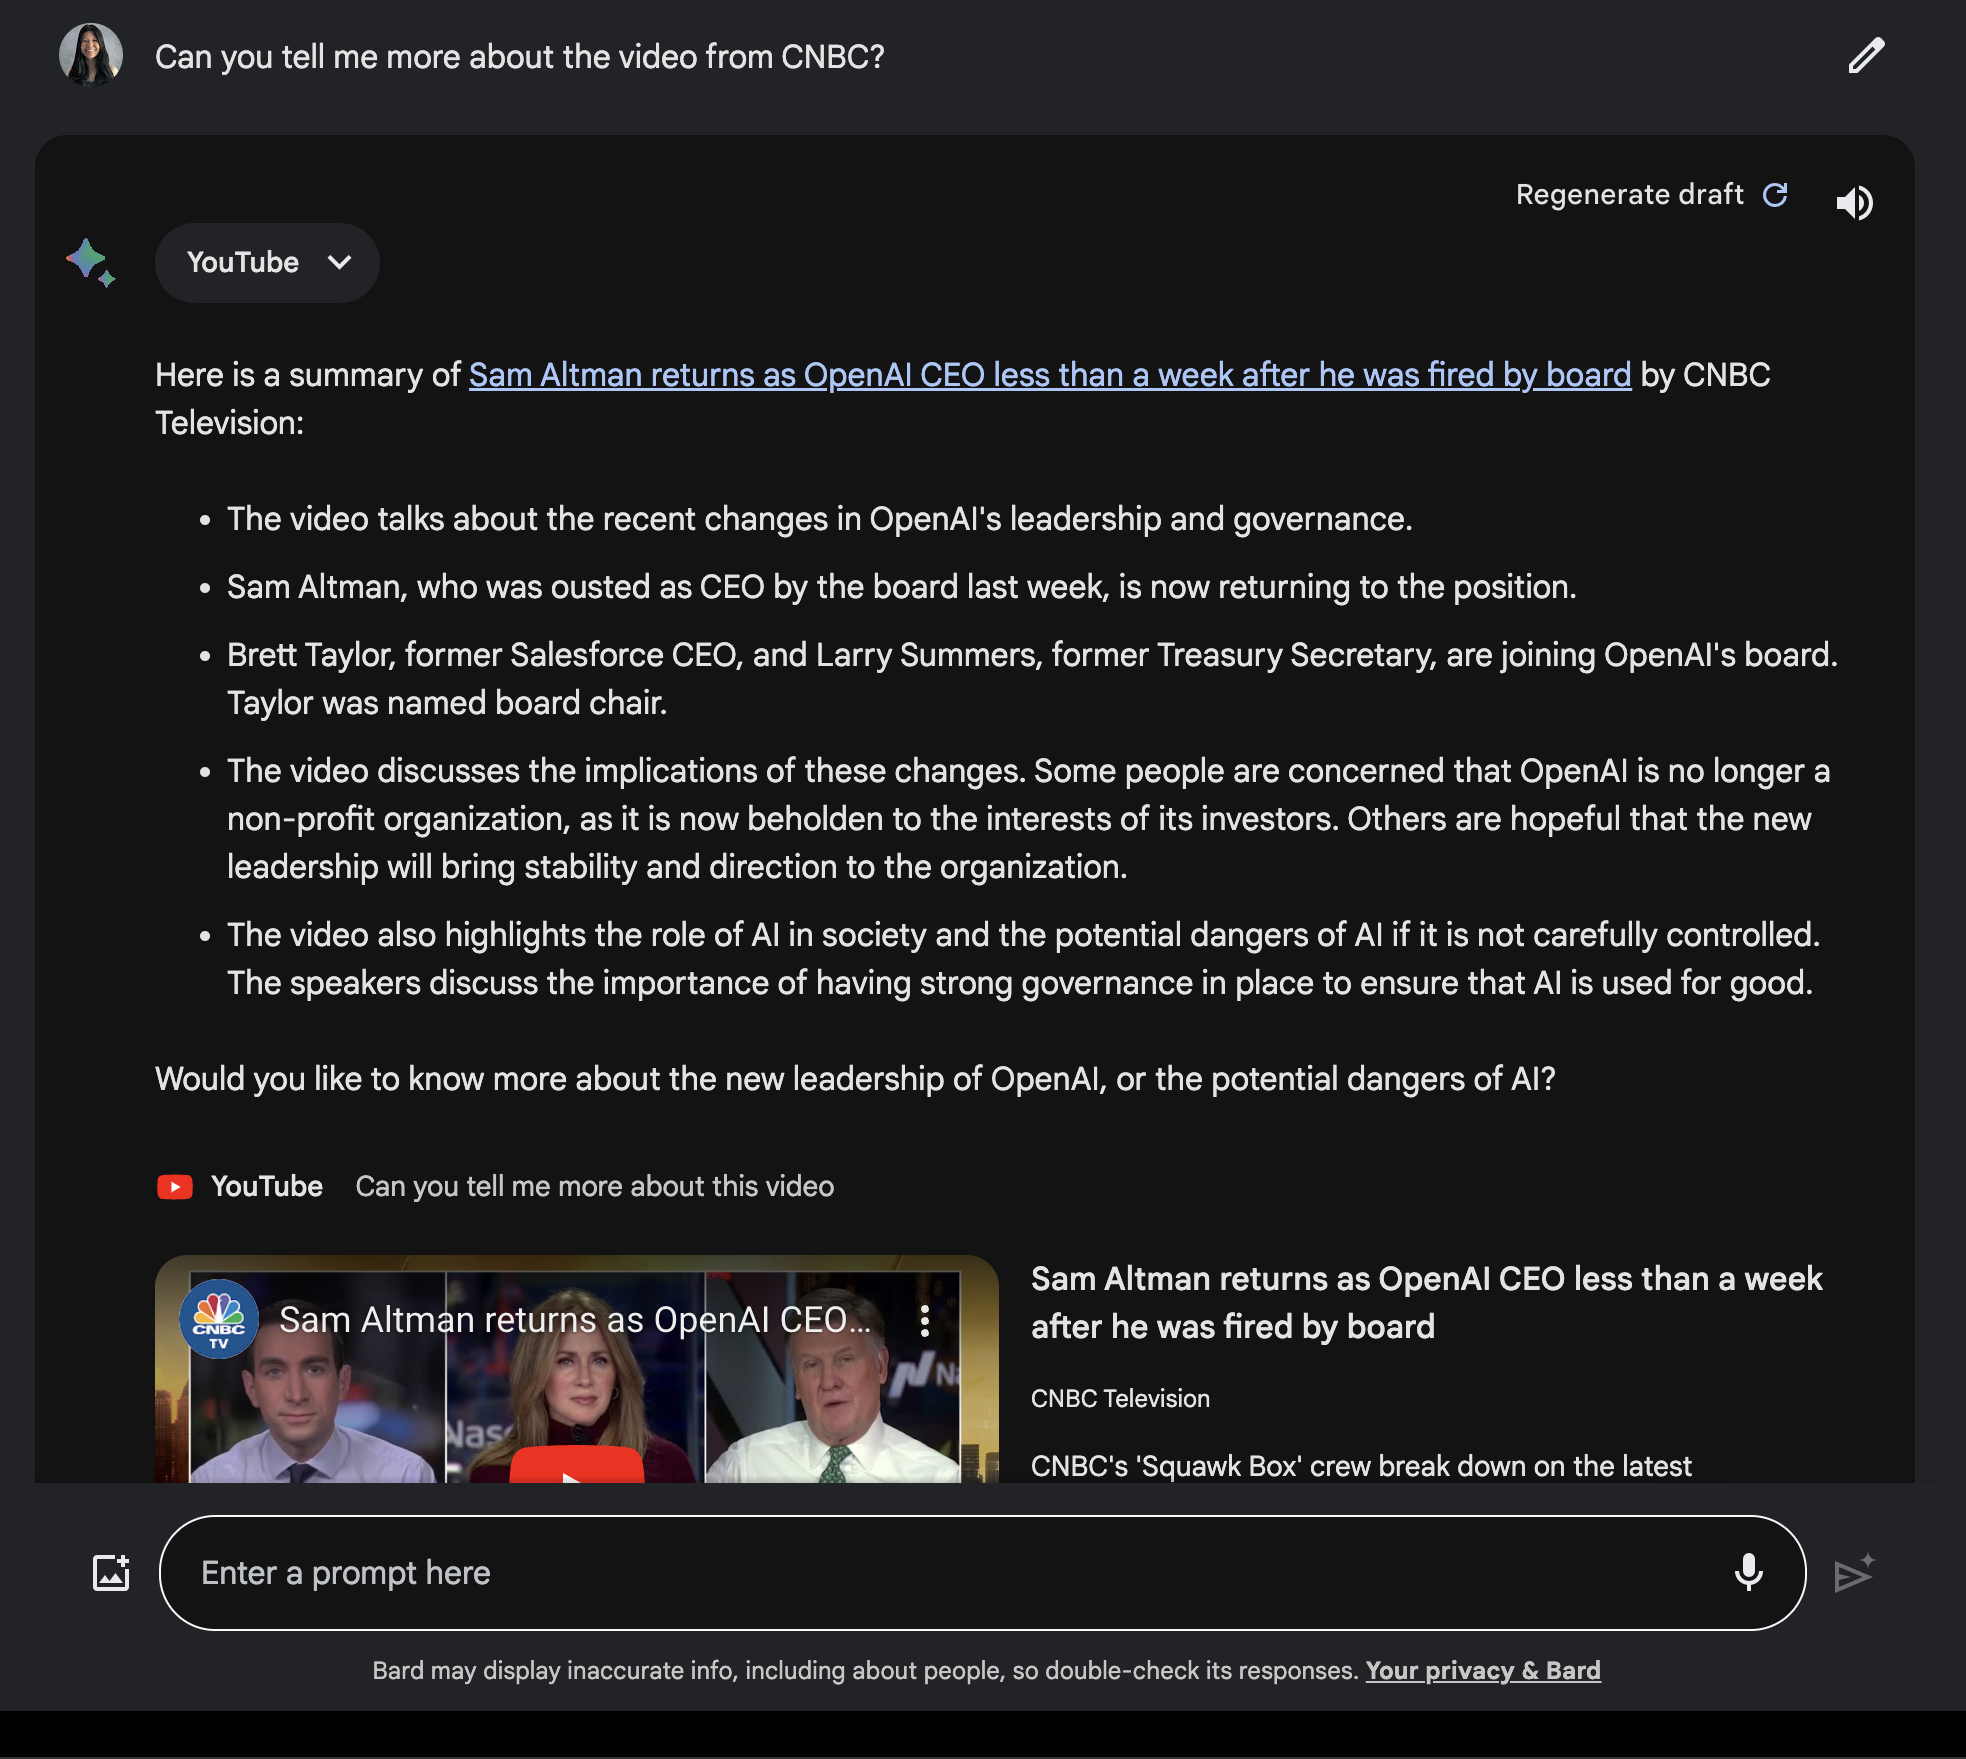Screen dimensions: 1966x1759
Task: Click the user profile avatar
Action: [x=91, y=55]
